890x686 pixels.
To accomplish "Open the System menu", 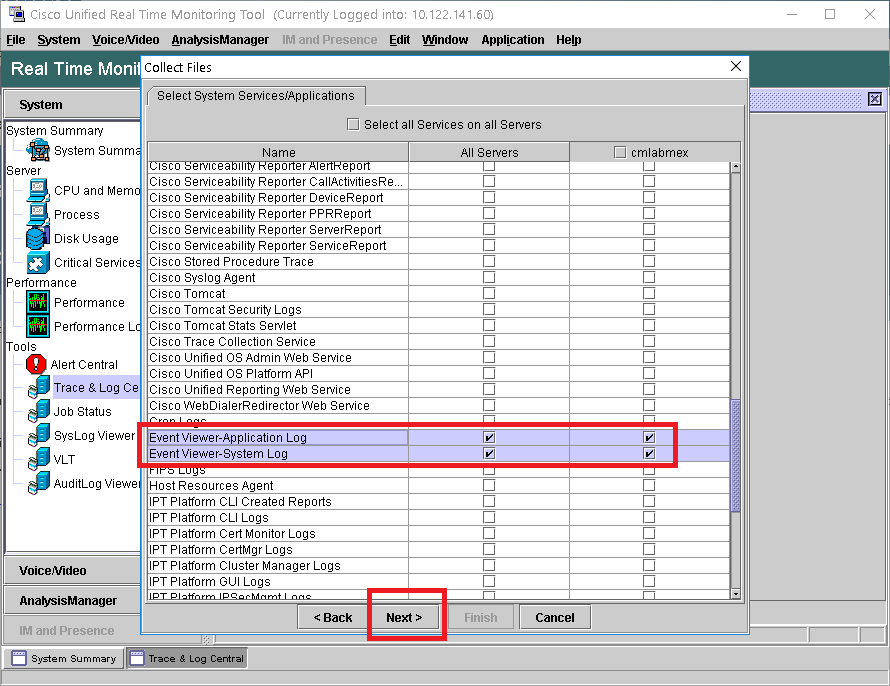I will [58, 40].
